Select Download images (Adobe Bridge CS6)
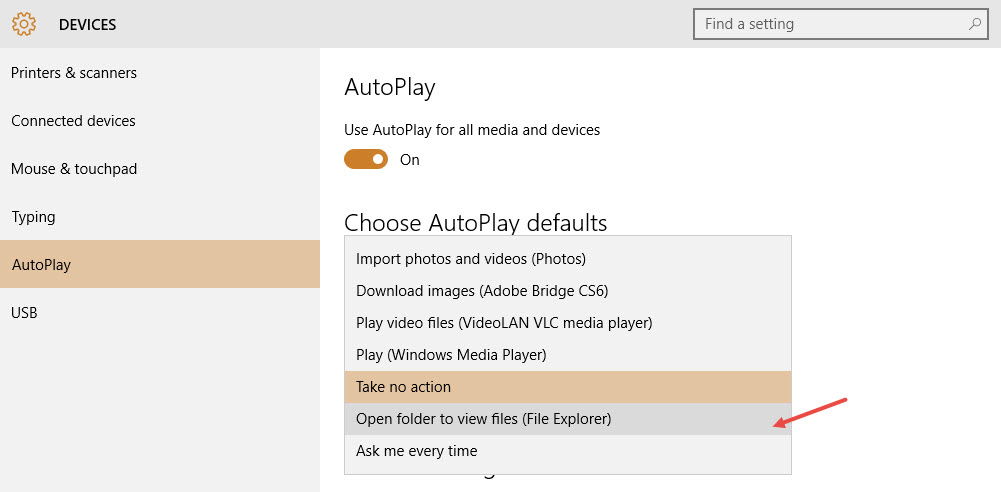The width and height of the screenshot is (1001, 492). tap(568, 291)
